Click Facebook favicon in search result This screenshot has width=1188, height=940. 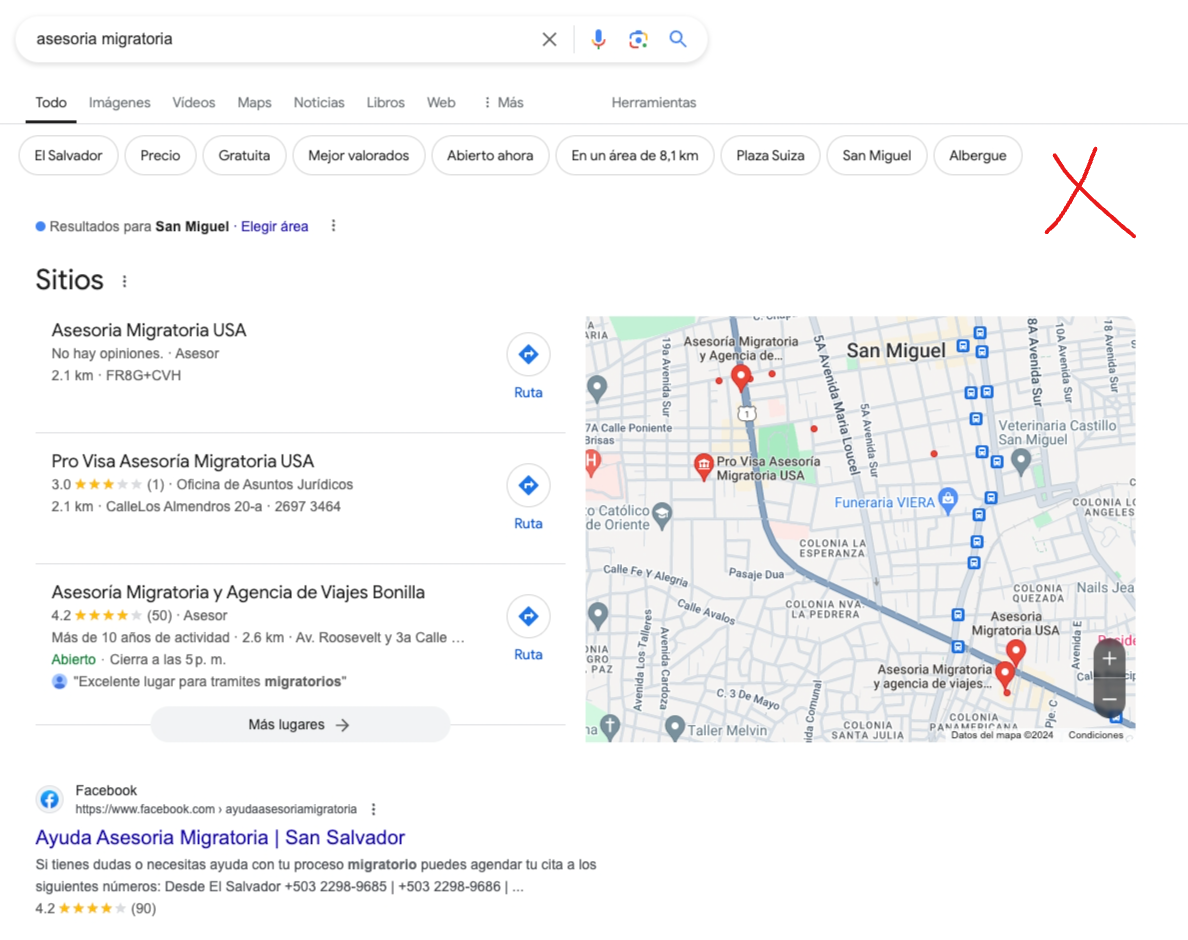49,799
